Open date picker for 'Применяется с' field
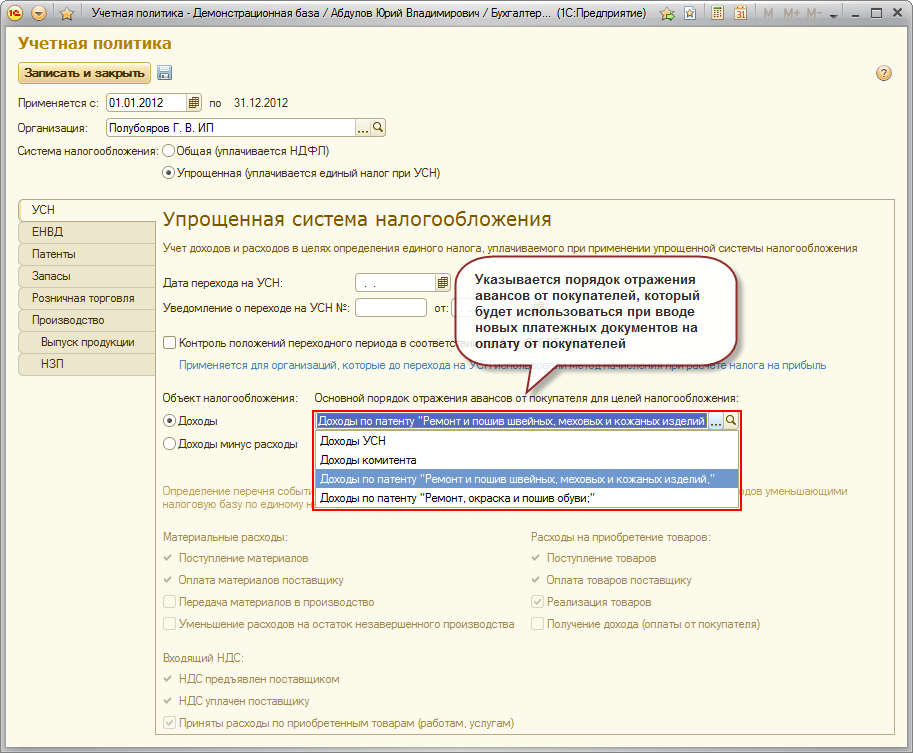This screenshot has height=753, width=913. 195,102
